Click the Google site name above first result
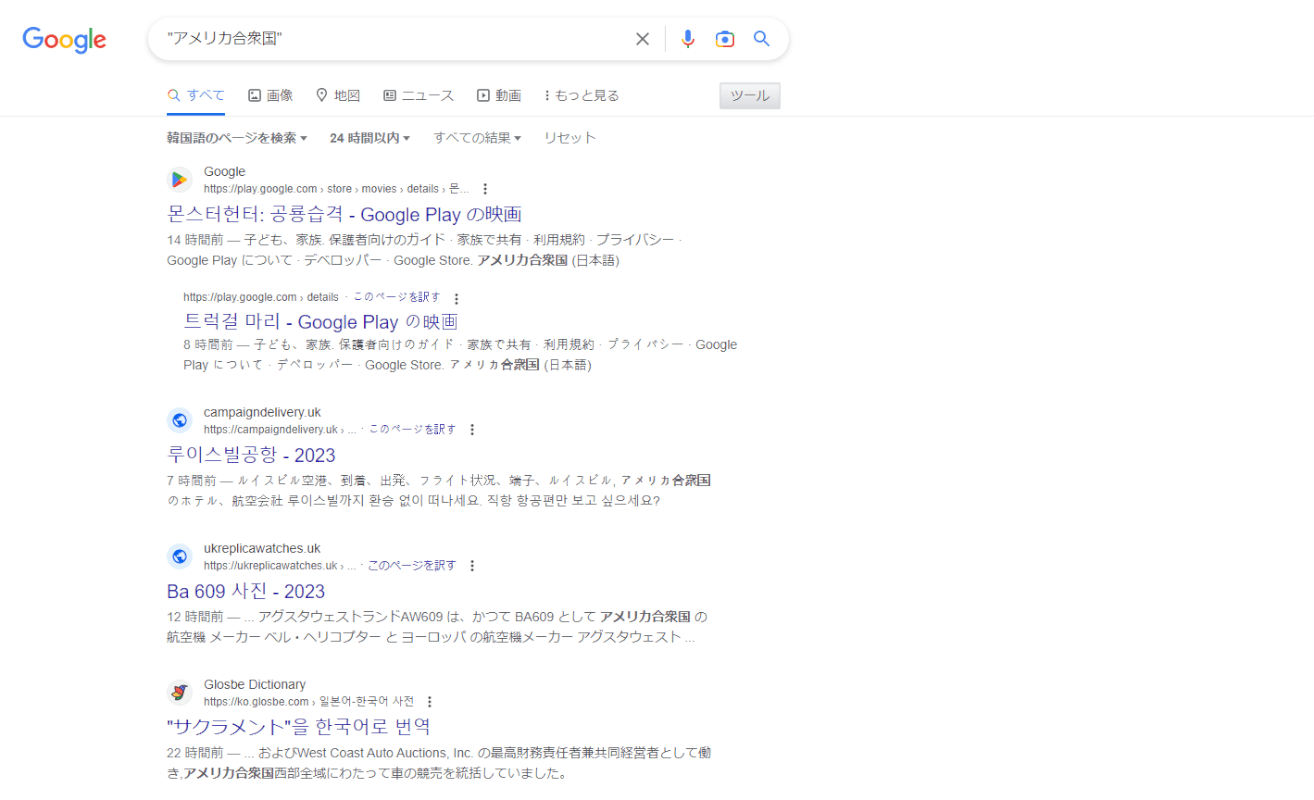 (x=224, y=172)
